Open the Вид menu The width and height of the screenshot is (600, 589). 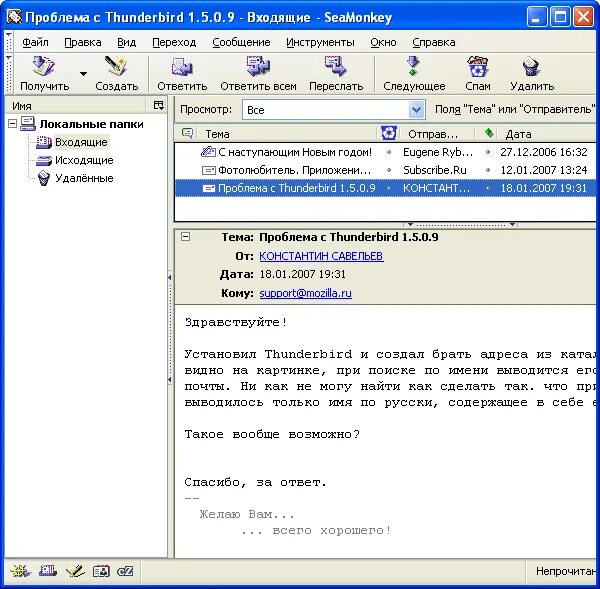[126, 42]
